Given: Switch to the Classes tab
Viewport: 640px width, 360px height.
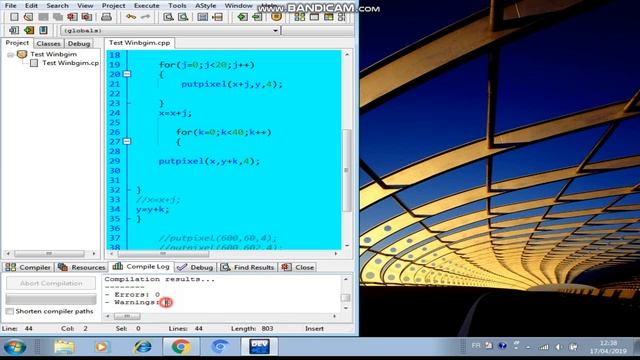Looking at the screenshot, I should (48, 43).
